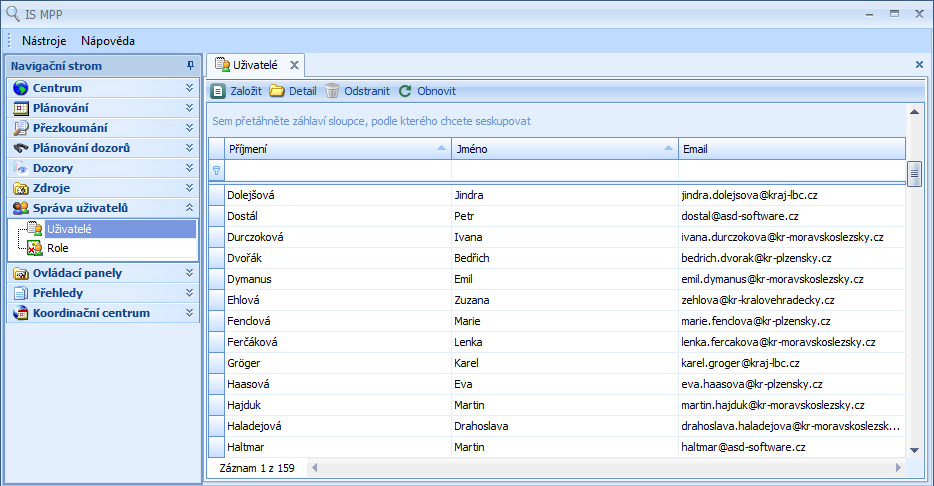Click email haltmar@asd-software.cz
This screenshot has height=486, width=934.
(x=743, y=447)
